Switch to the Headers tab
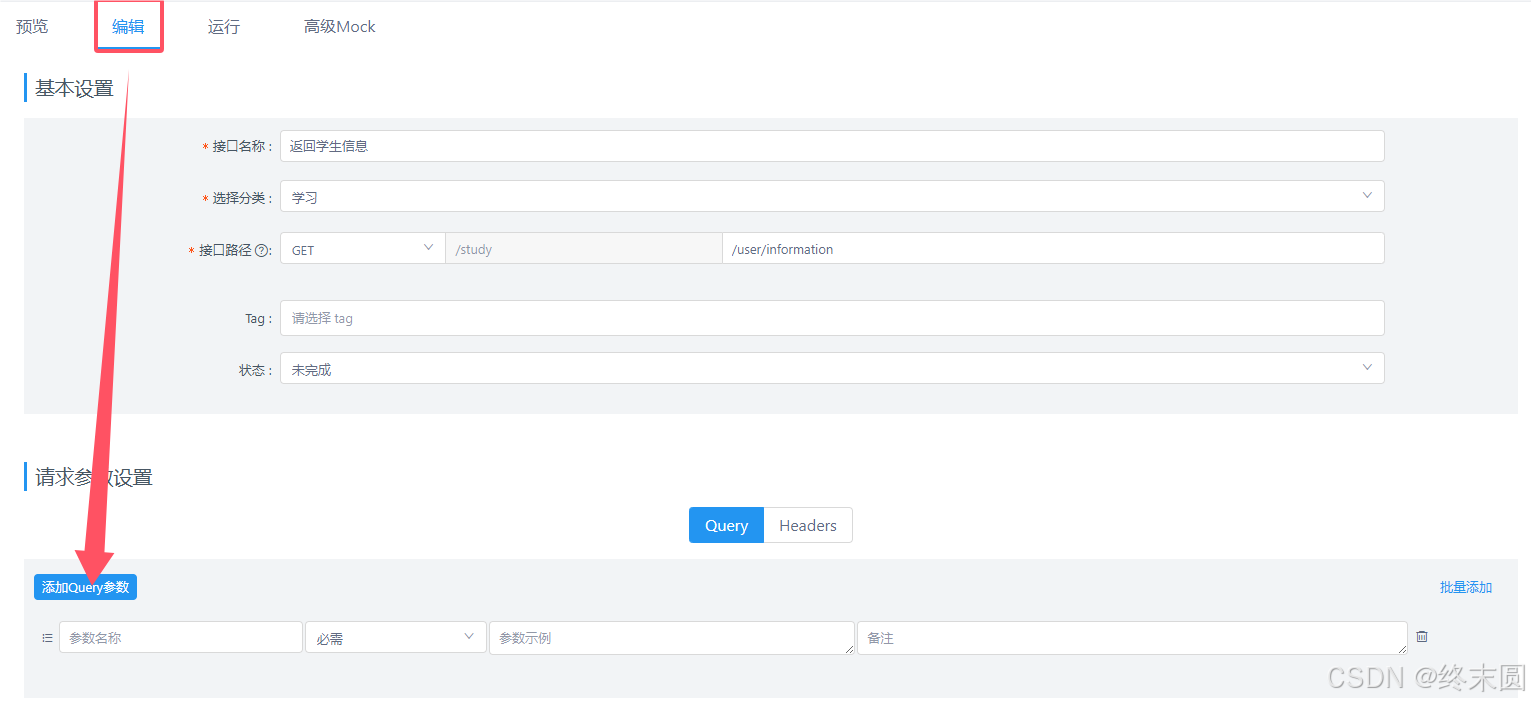1531x704 pixels. pos(808,525)
